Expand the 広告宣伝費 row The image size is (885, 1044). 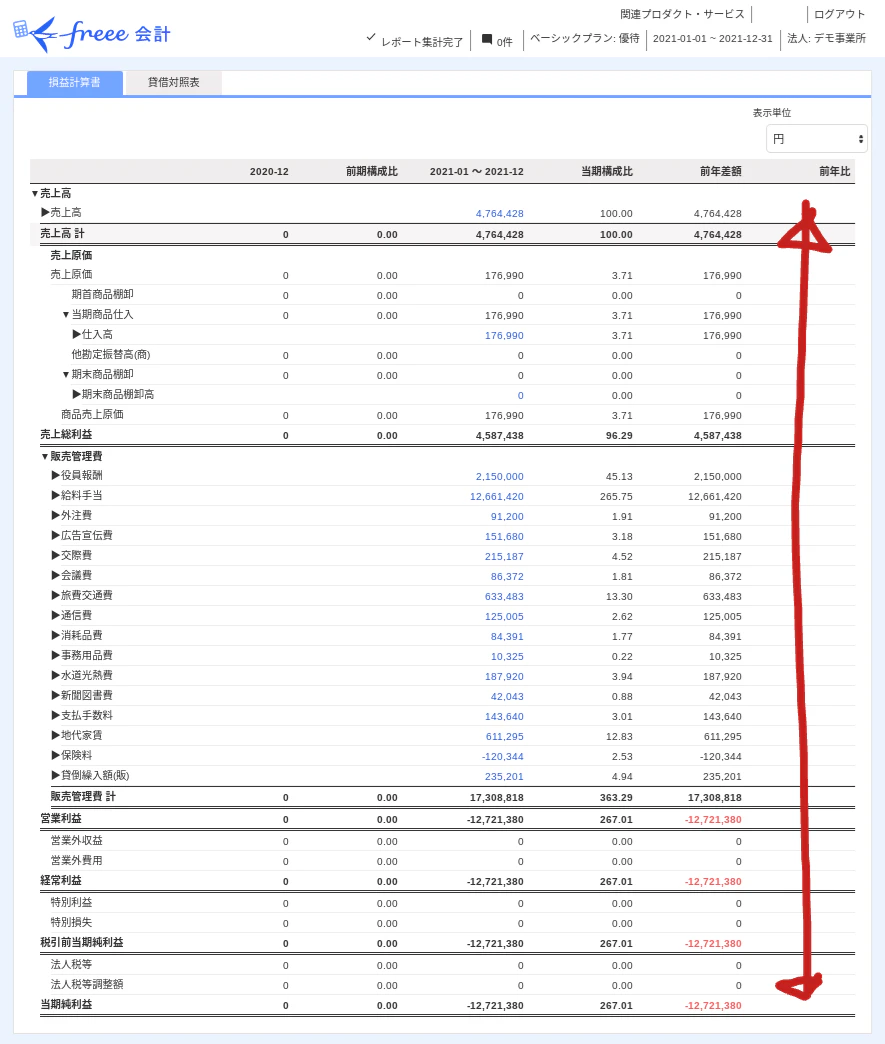pos(56,535)
